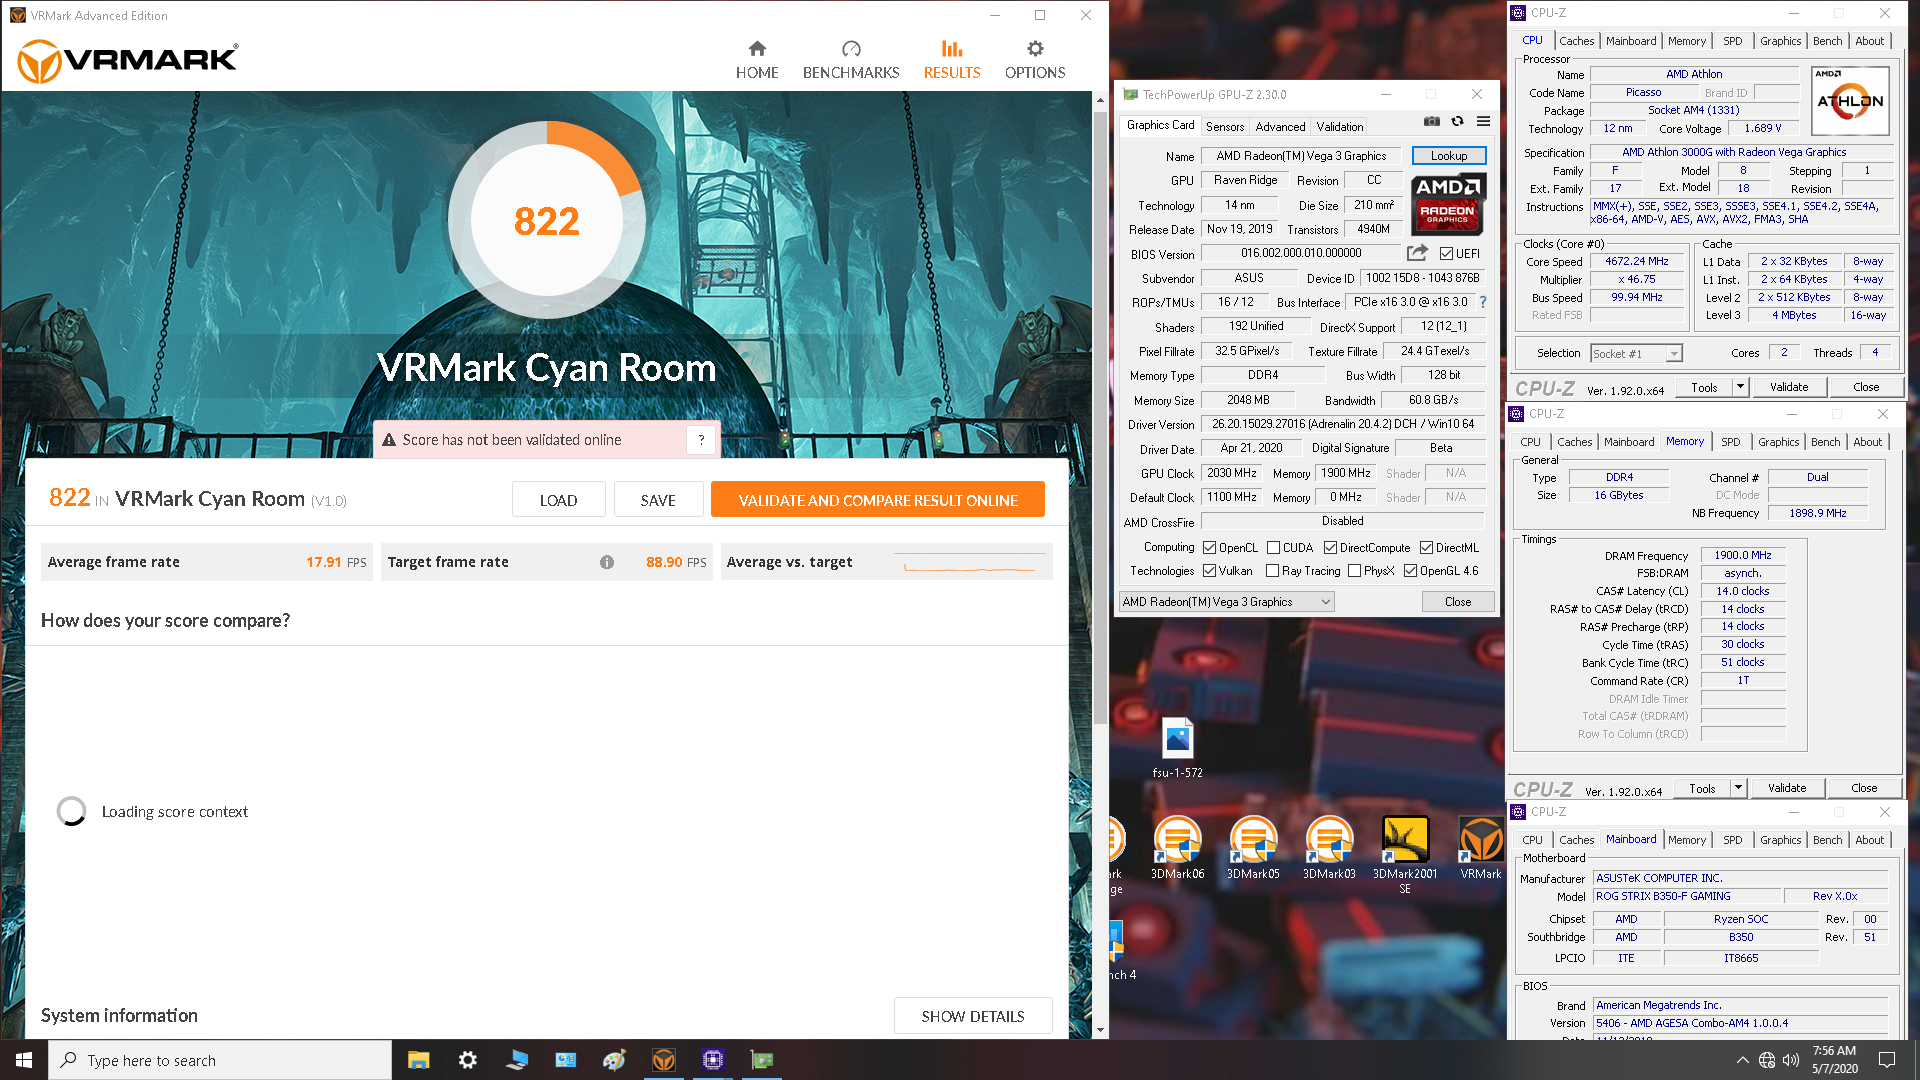Toggle the OpenCL checkbox
This screenshot has height=1080, width=1920.
[1210, 548]
